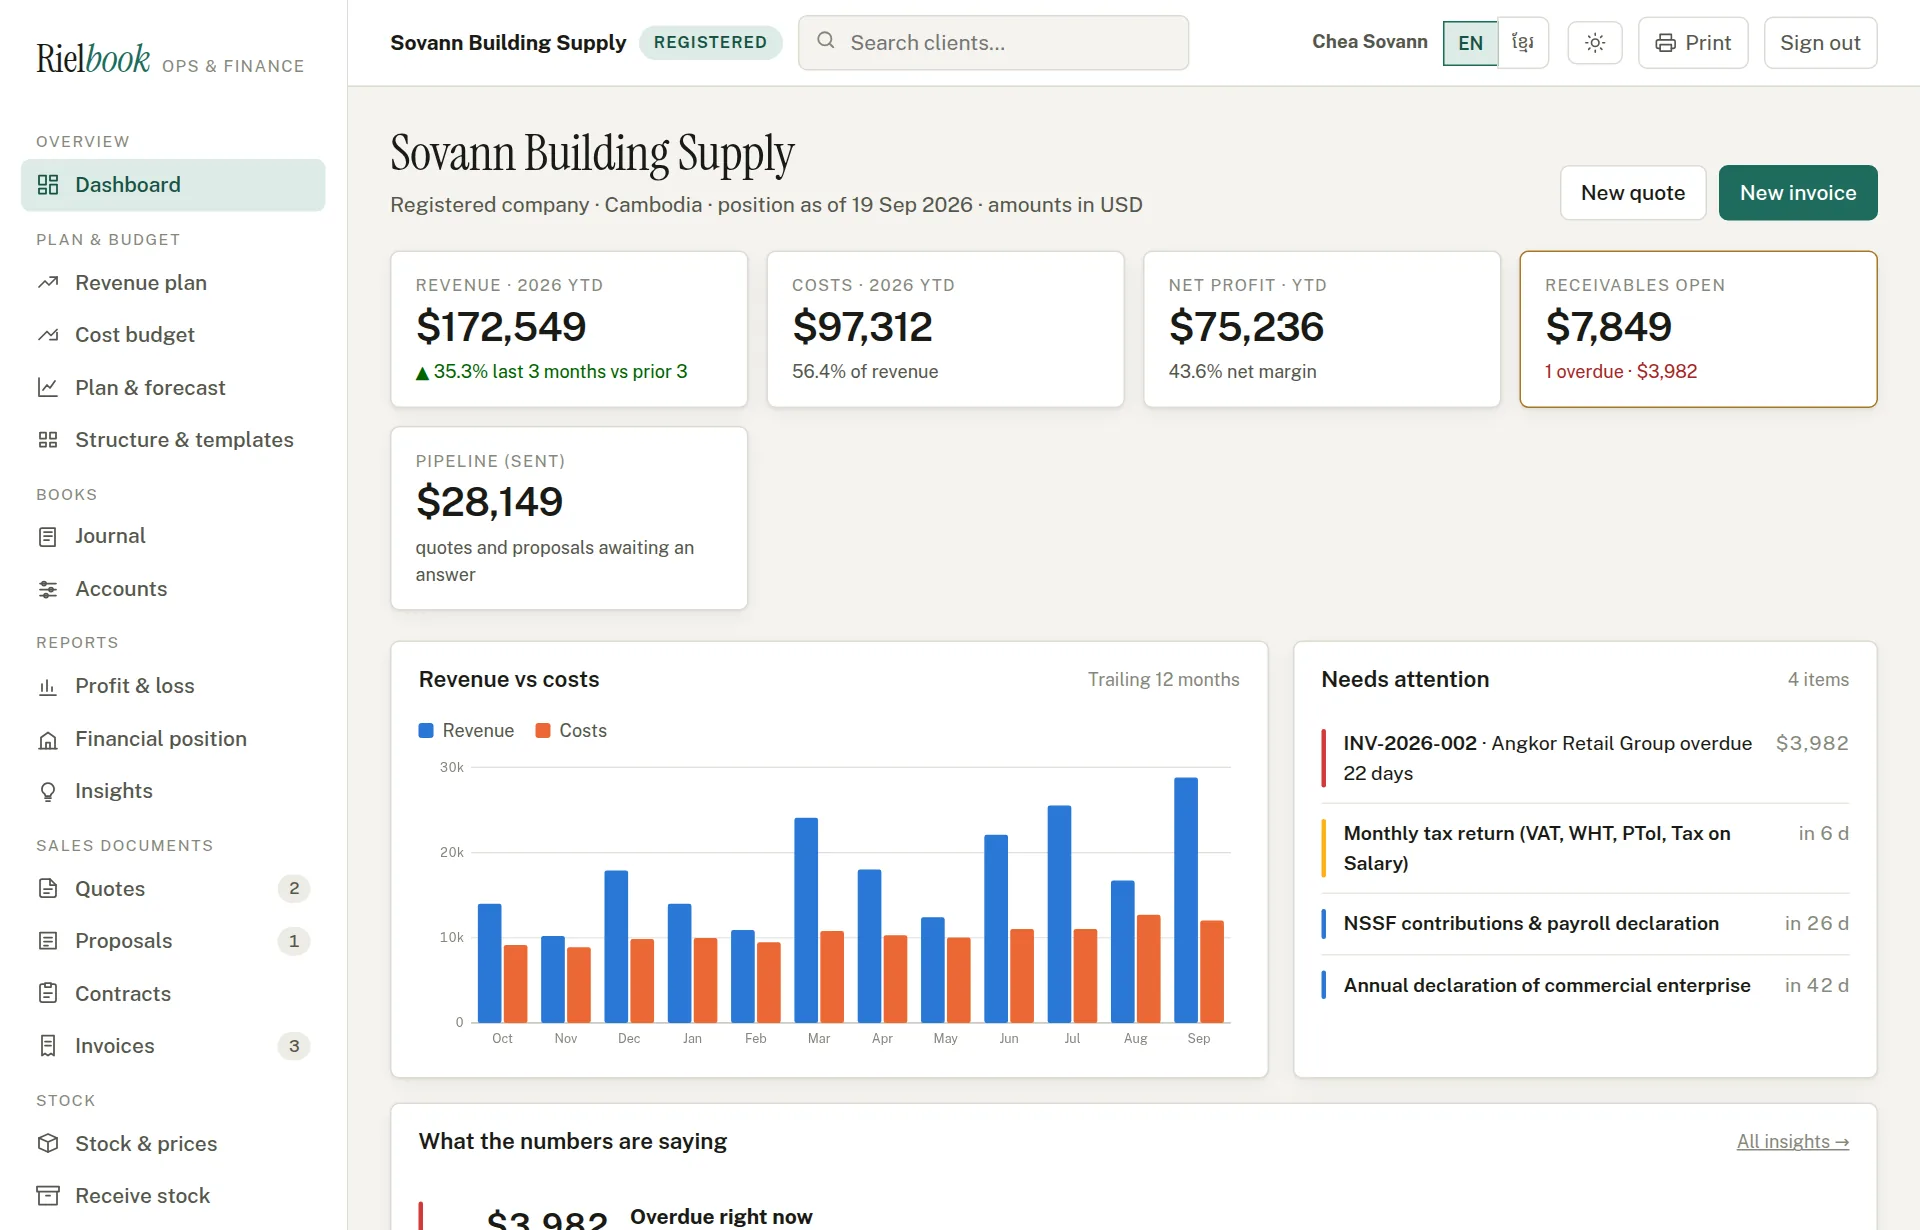This screenshot has height=1230, width=1920.
Task: Open the Monthly tax return reminder
Action: pos(1585,848)
